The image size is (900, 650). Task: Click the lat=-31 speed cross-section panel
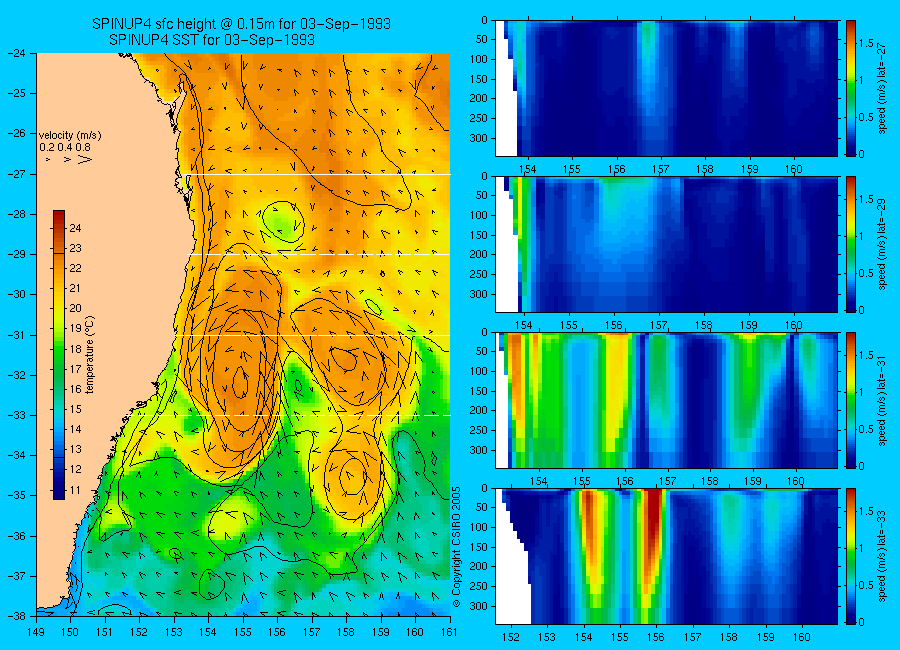(666, 400)
